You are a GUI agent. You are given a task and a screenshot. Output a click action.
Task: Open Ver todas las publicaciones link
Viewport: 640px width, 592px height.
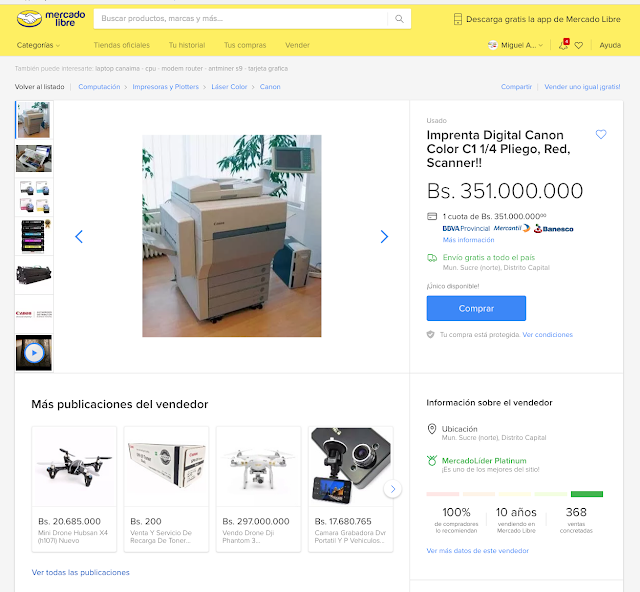80,572
